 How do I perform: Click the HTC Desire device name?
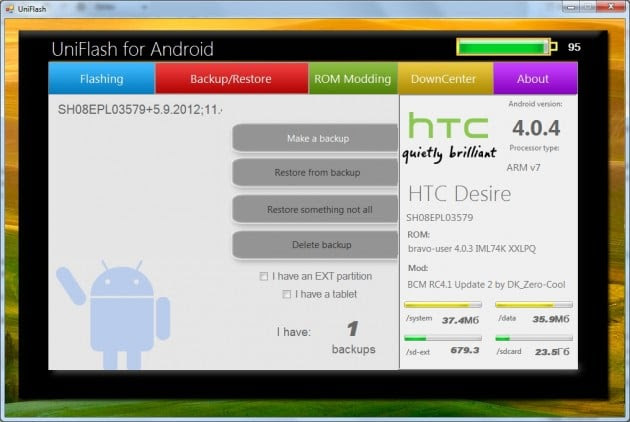460,194
